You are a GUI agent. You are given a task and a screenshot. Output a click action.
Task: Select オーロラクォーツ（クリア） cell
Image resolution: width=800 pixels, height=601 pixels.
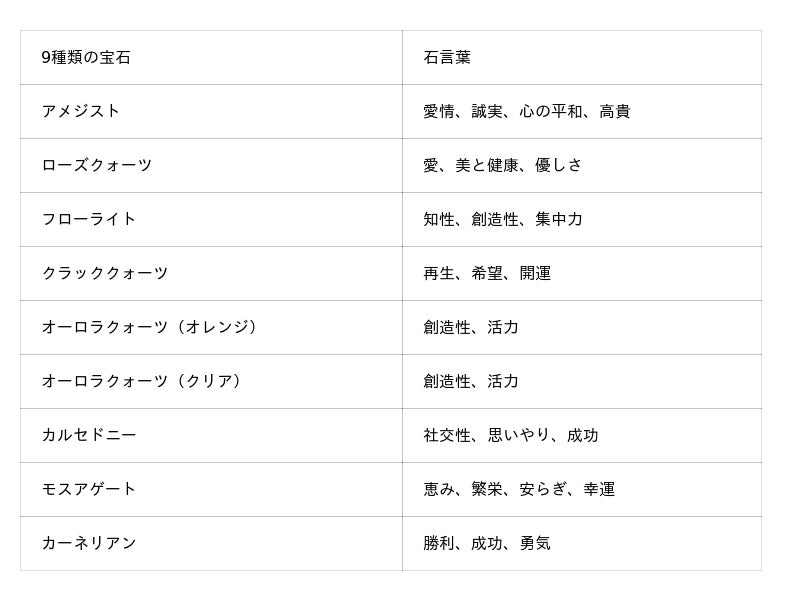[x=143, y=382]
